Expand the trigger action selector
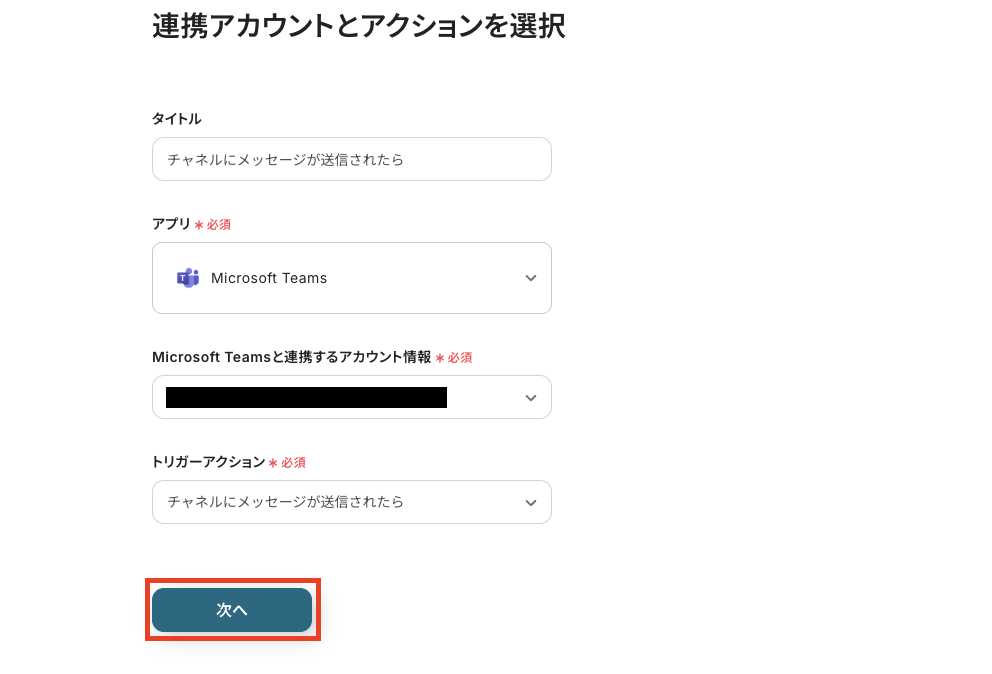Viewport: 992px width, 674px height. pos(352,502)
